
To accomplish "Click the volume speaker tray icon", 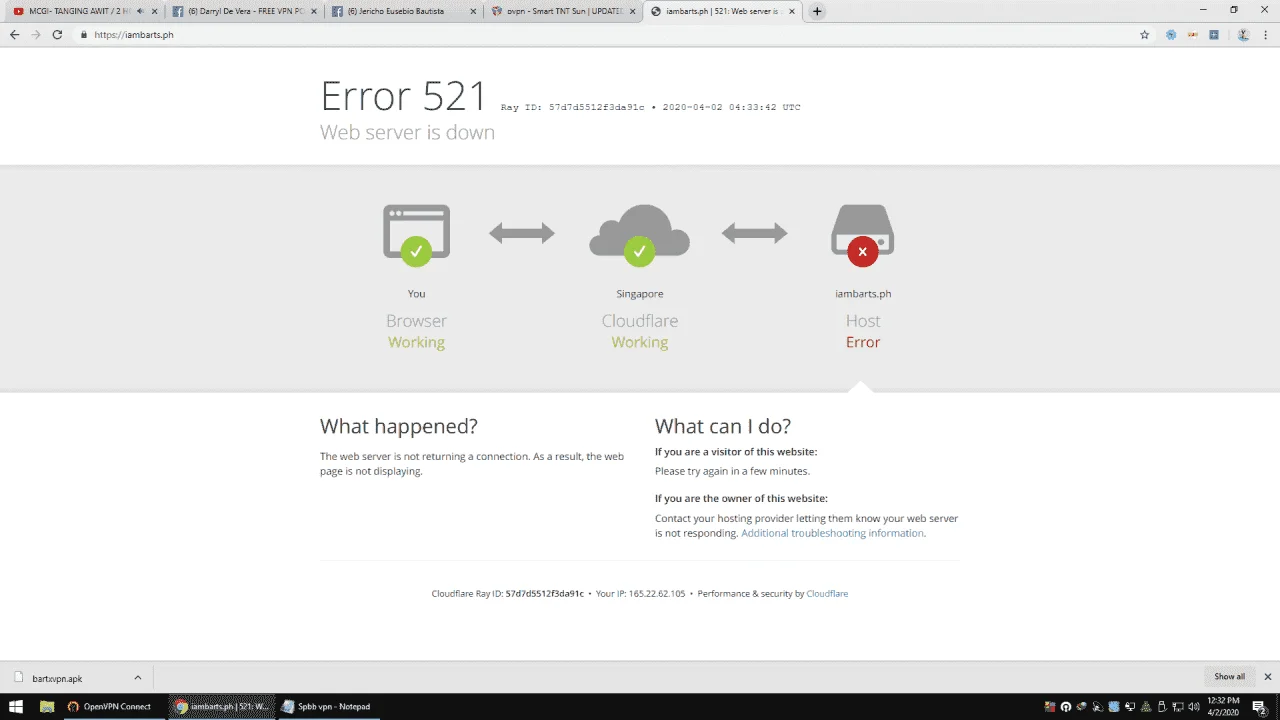I will click(x=1194, y=706).
